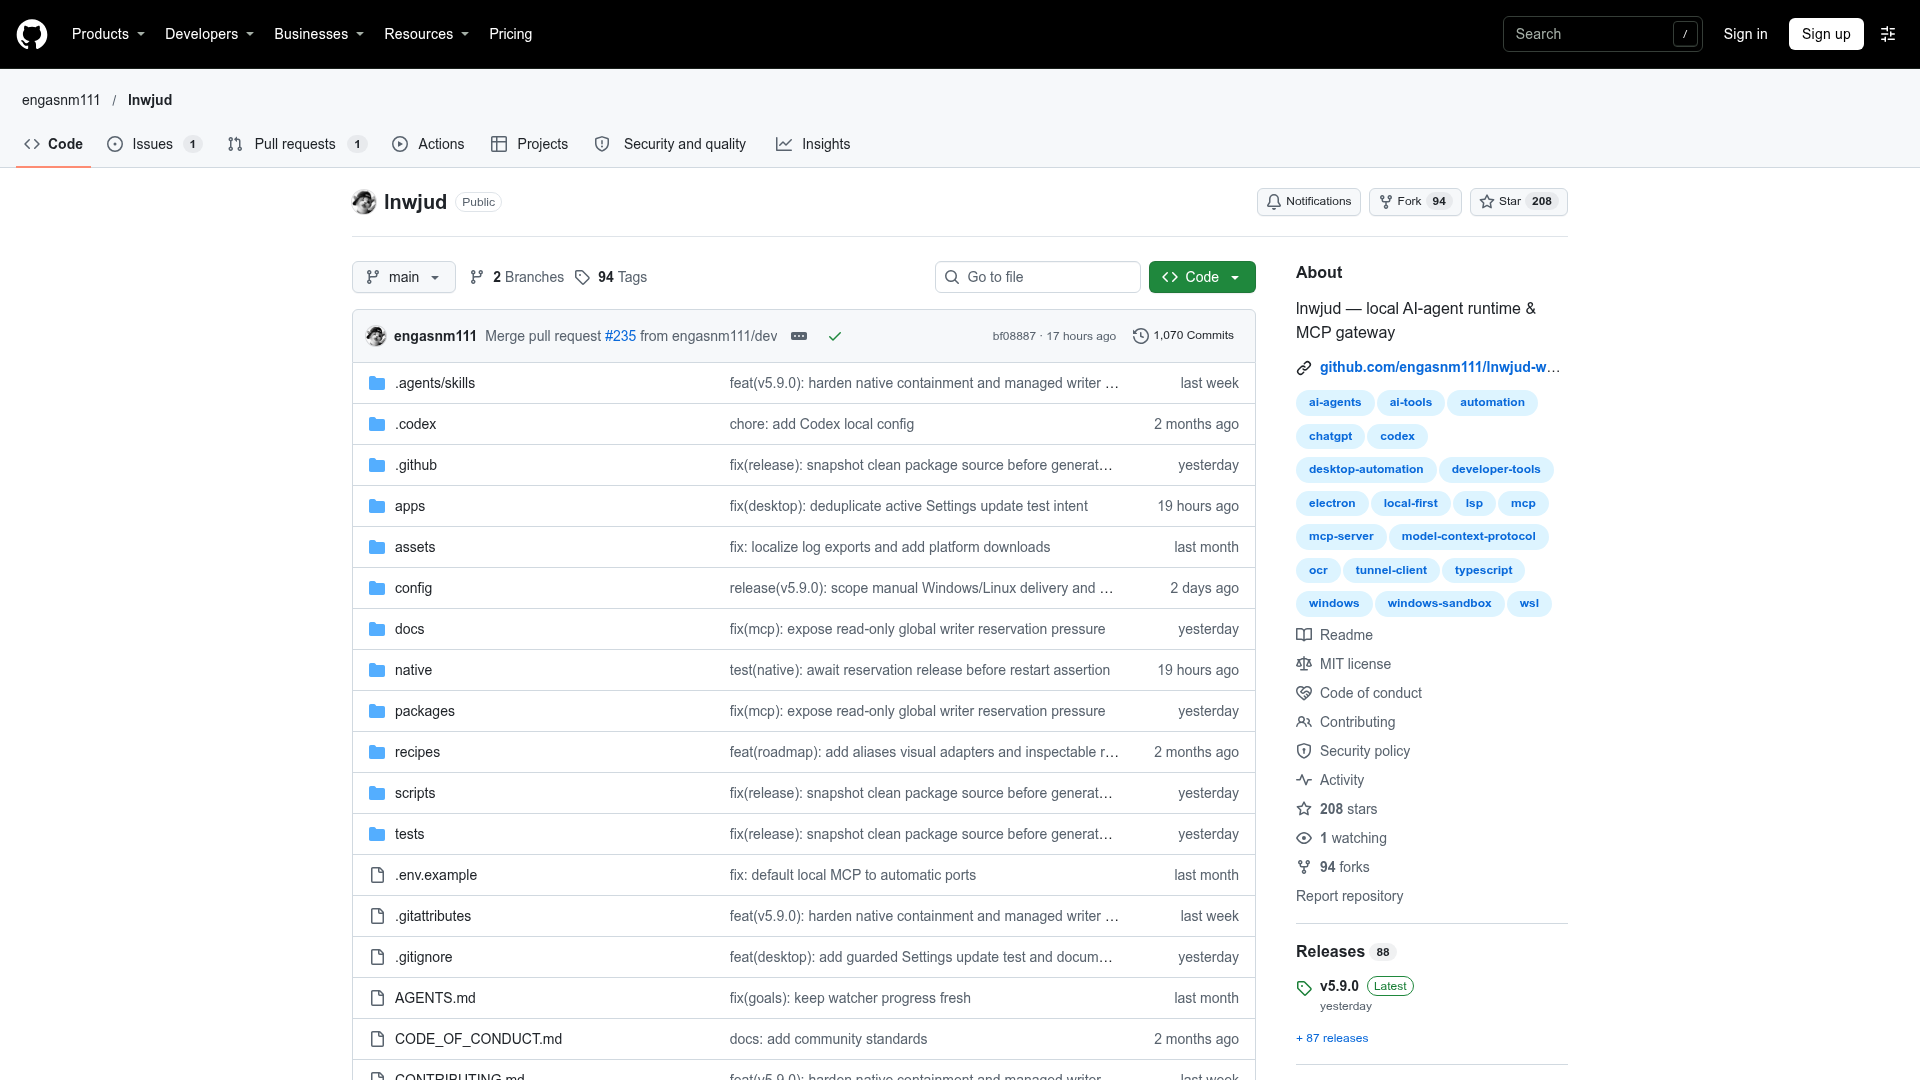The image size is (1920, 1080).
Task: Fork the repository
Action: pyautogui.click(x=1415, y=202)
